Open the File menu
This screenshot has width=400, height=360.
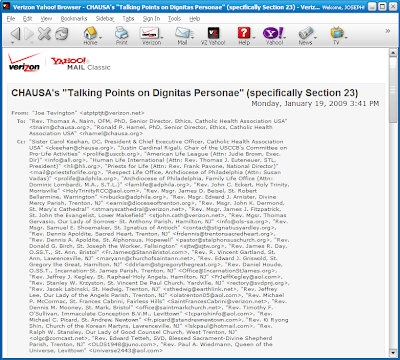coord(11,19)
